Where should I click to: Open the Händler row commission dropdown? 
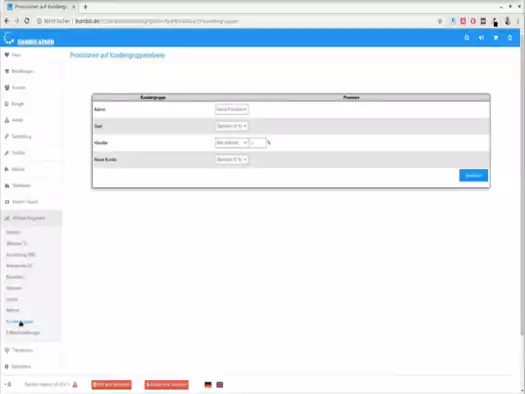pyautogui.click(x=231, y=143)
